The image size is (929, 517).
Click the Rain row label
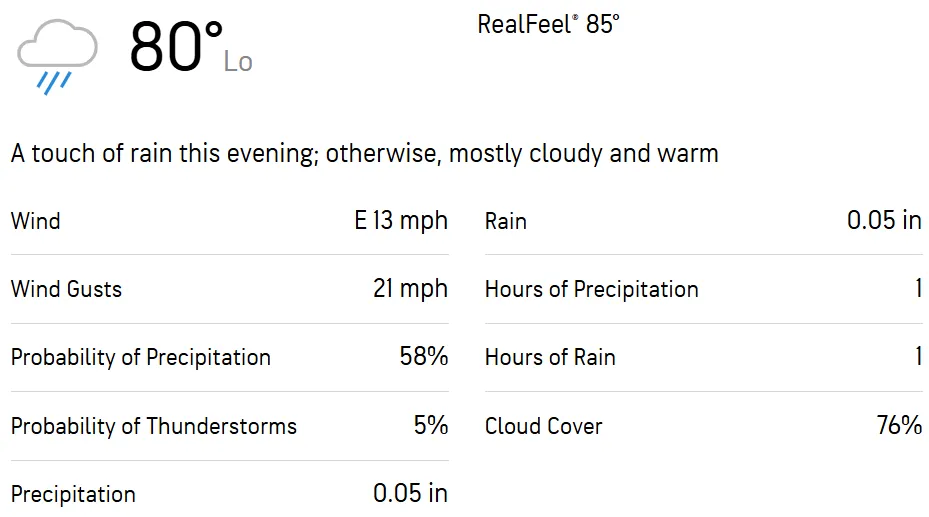506,221
